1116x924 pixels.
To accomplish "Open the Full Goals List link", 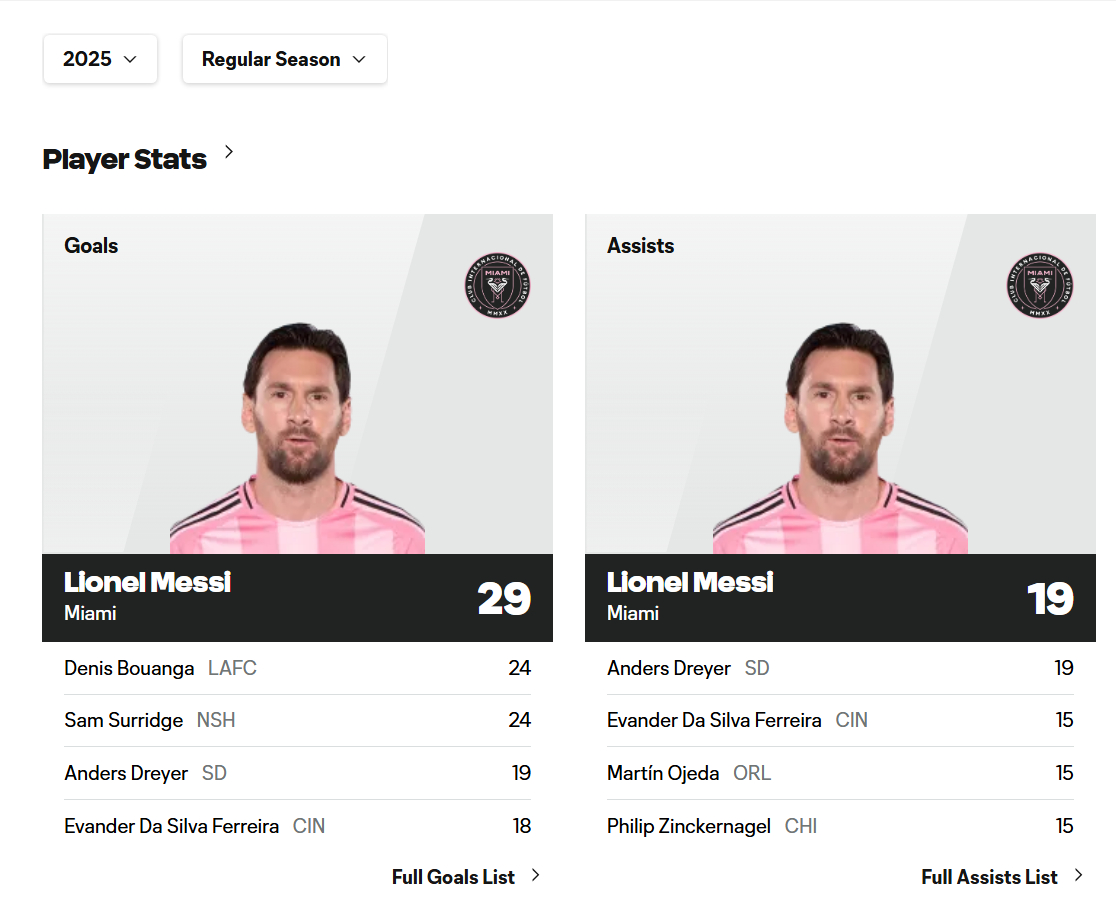I will pos(453,877).
